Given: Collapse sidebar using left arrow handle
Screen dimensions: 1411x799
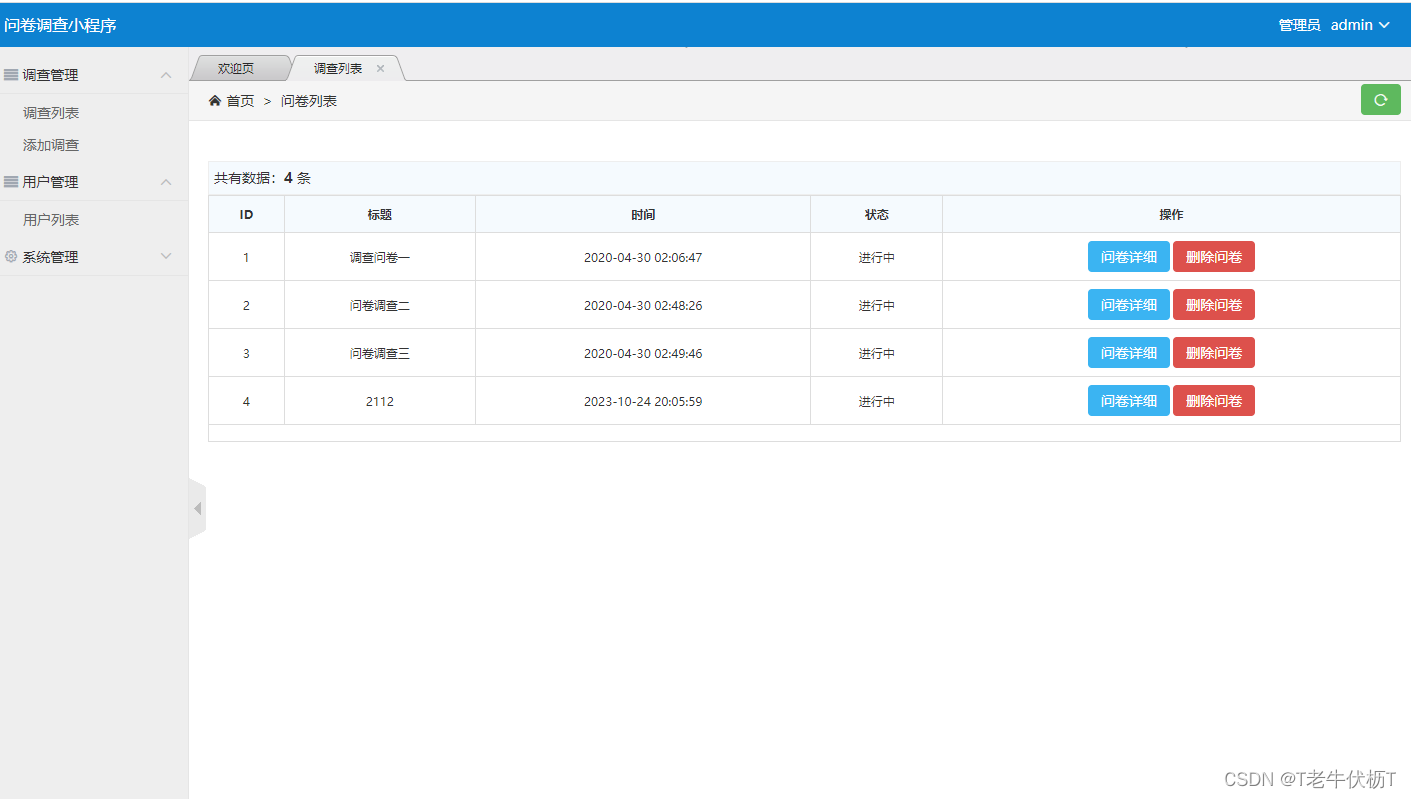Looking at the screenshot, I should coord(197,508).
